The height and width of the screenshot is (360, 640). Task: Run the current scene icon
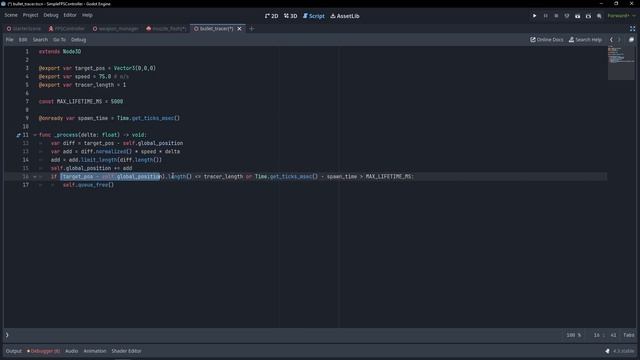point(578,16)
